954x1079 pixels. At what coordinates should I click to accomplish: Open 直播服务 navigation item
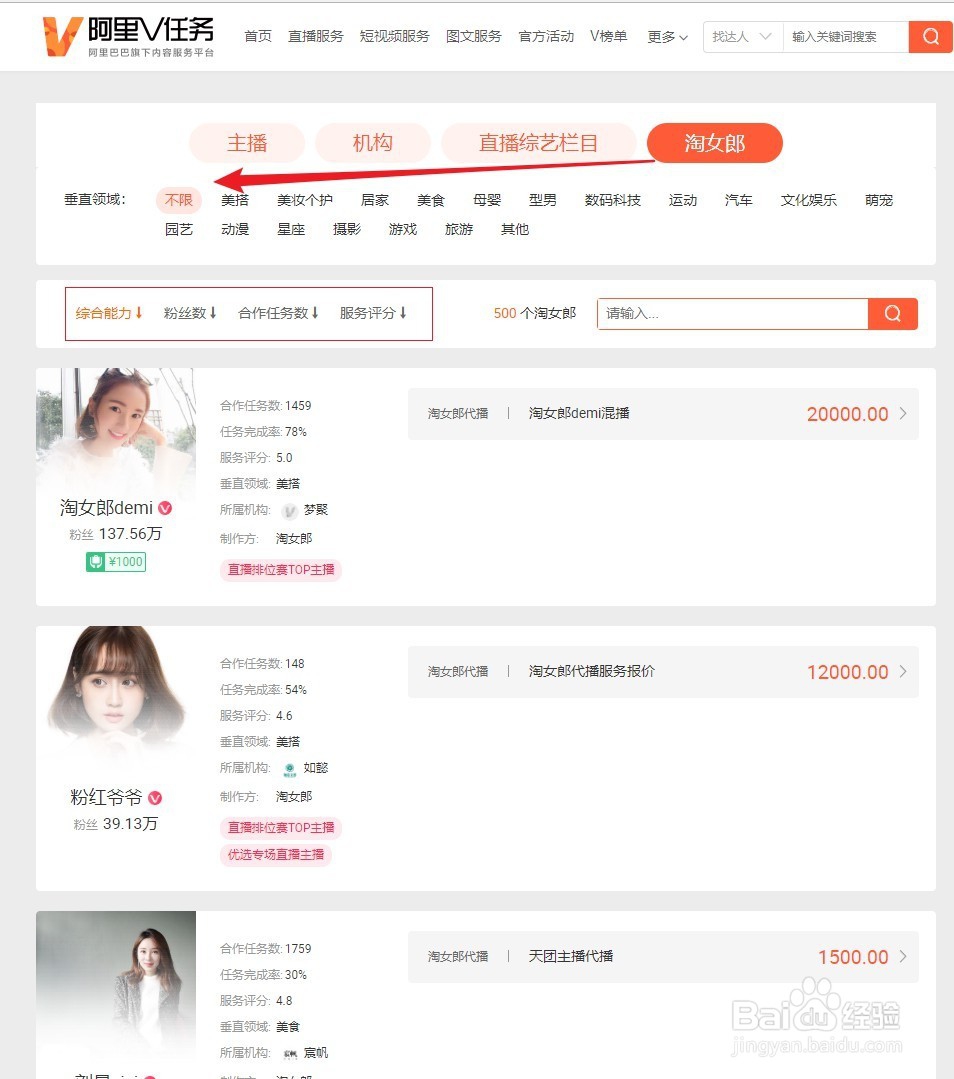(x=315, y=36)
